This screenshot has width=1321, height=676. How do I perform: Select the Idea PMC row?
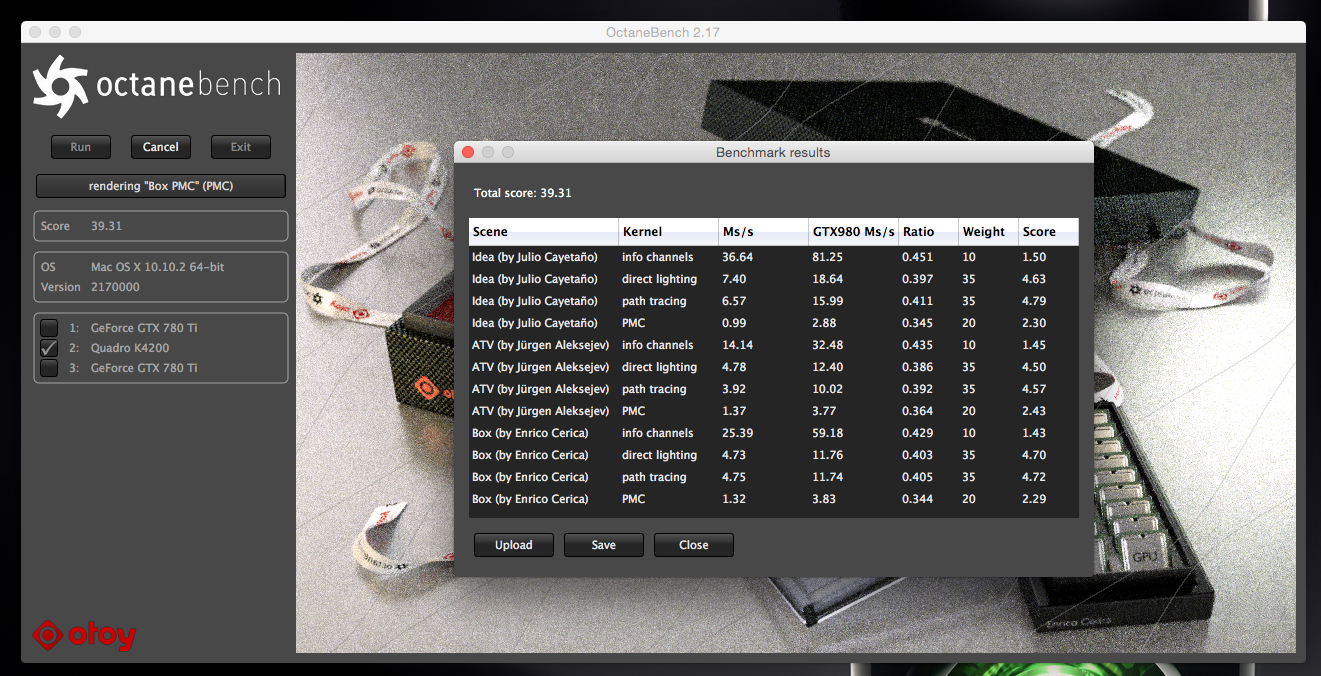click(773, 323)
